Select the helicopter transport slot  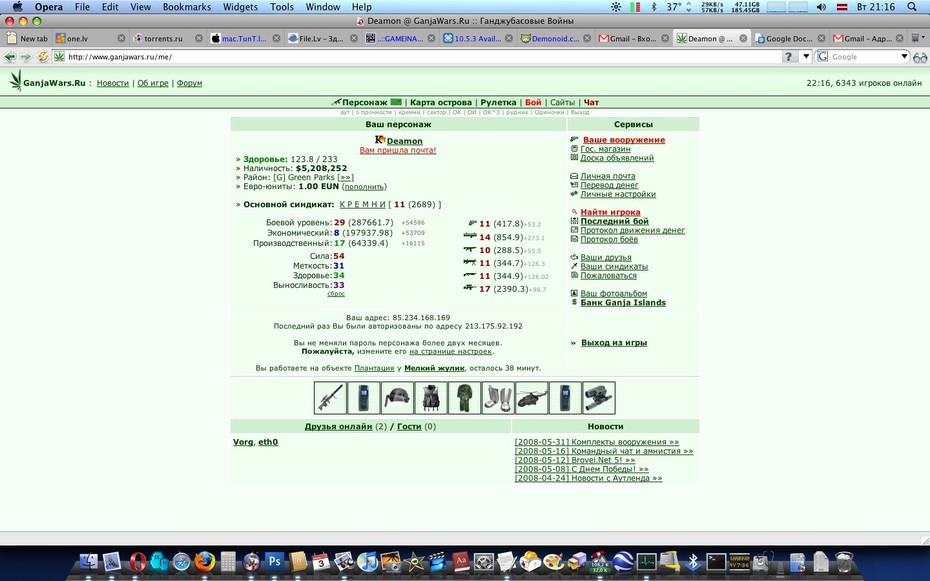click(x=531, y=398)
